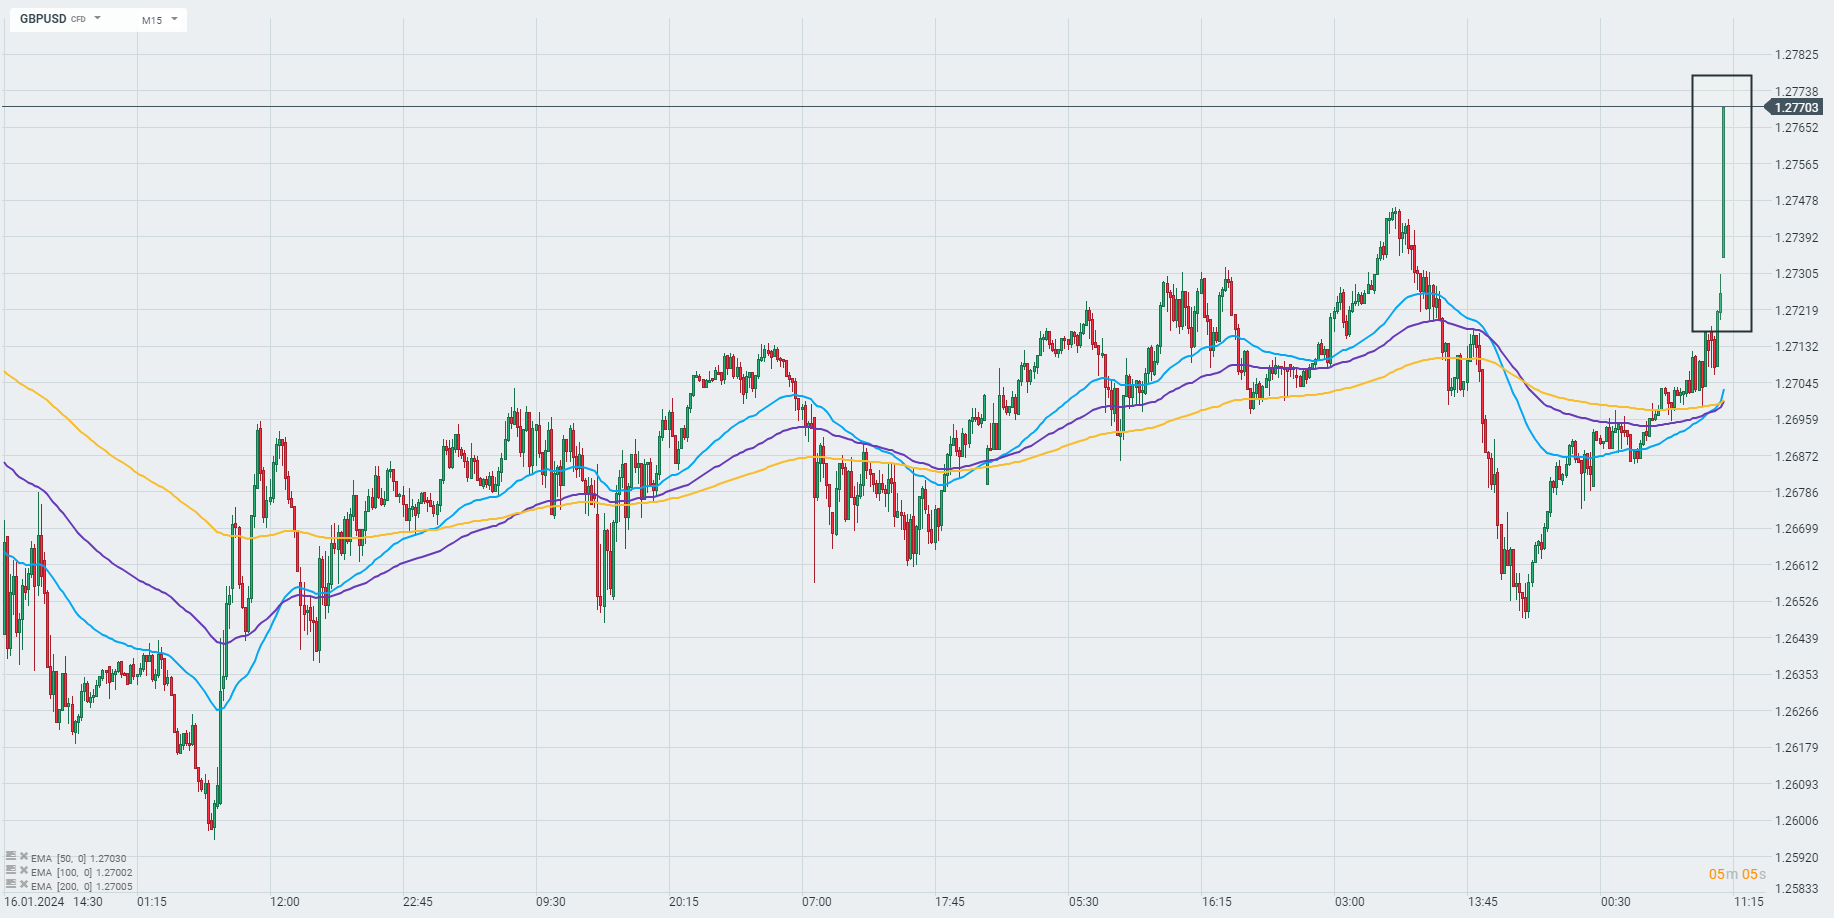Open settings for the EMA 200 indicator
This screenshot has height=918, width=1834.
tap(11, 885)
